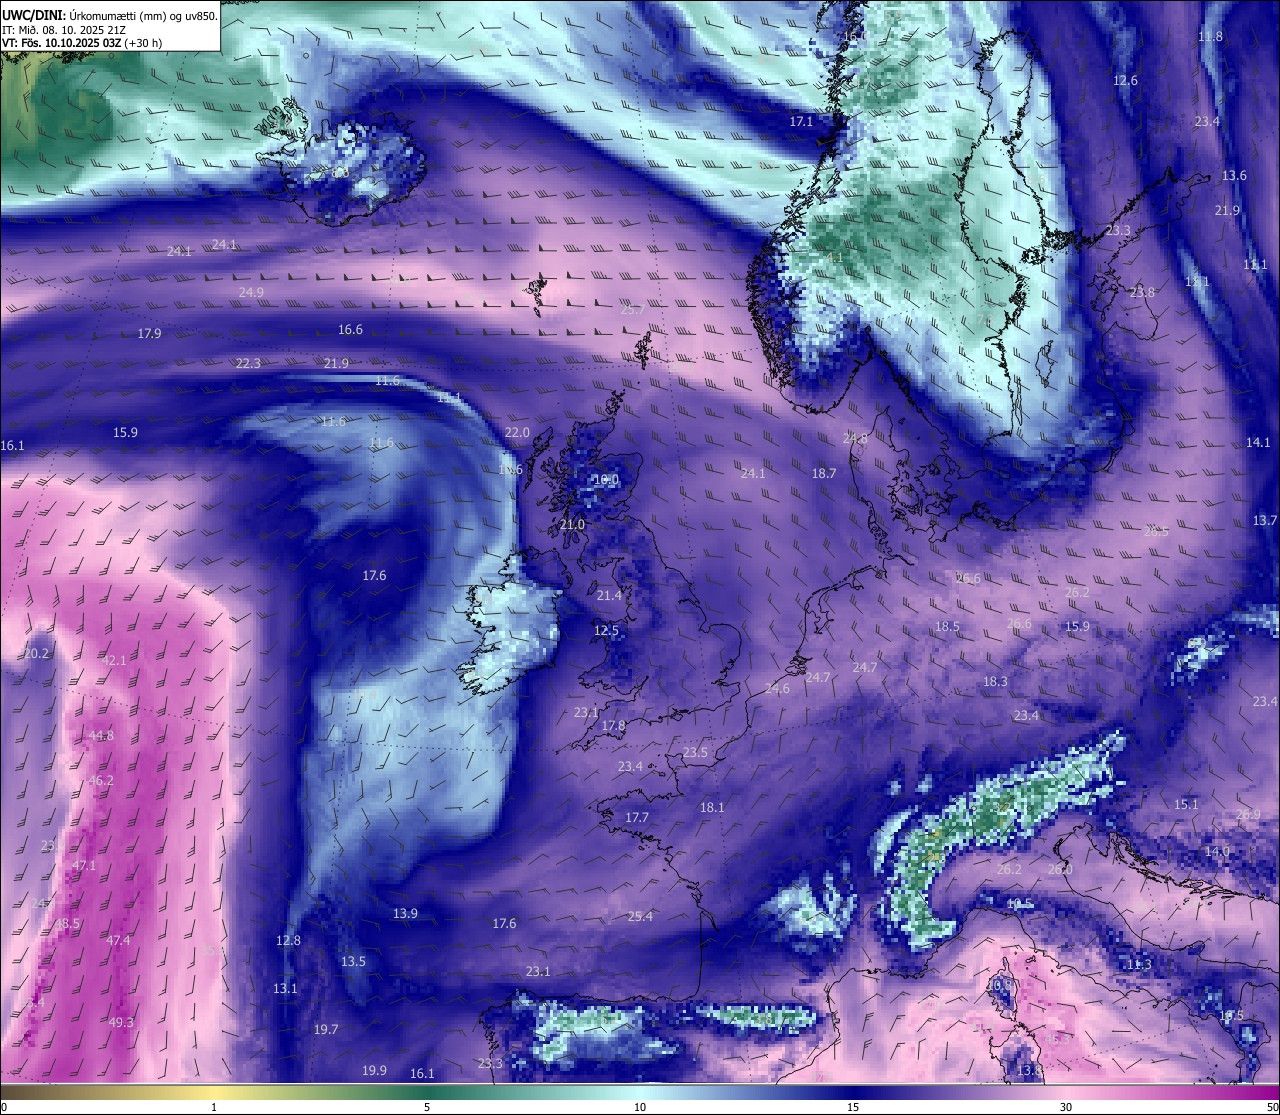This screenshot has width=1280, height=1115.
Task: Click the 13.7 value label
Action: pos(1265,521)
